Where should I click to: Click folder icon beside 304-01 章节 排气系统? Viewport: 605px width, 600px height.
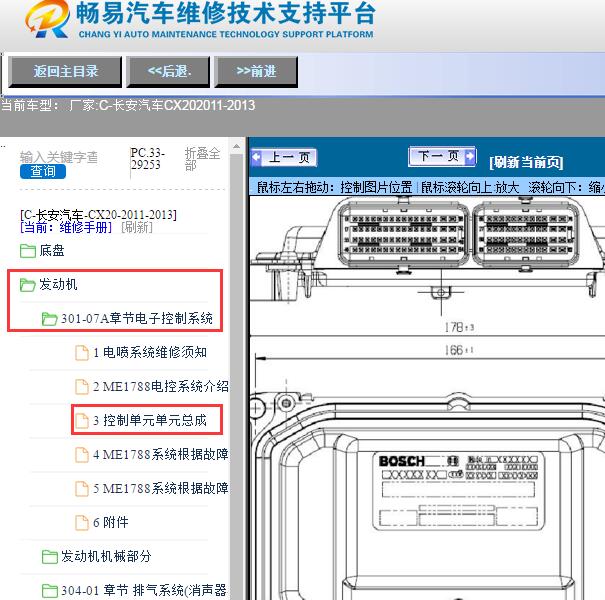49,590
